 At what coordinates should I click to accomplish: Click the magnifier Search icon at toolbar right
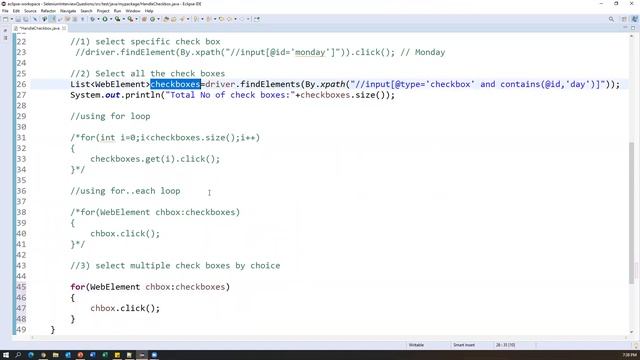click(x=611, y=19)
